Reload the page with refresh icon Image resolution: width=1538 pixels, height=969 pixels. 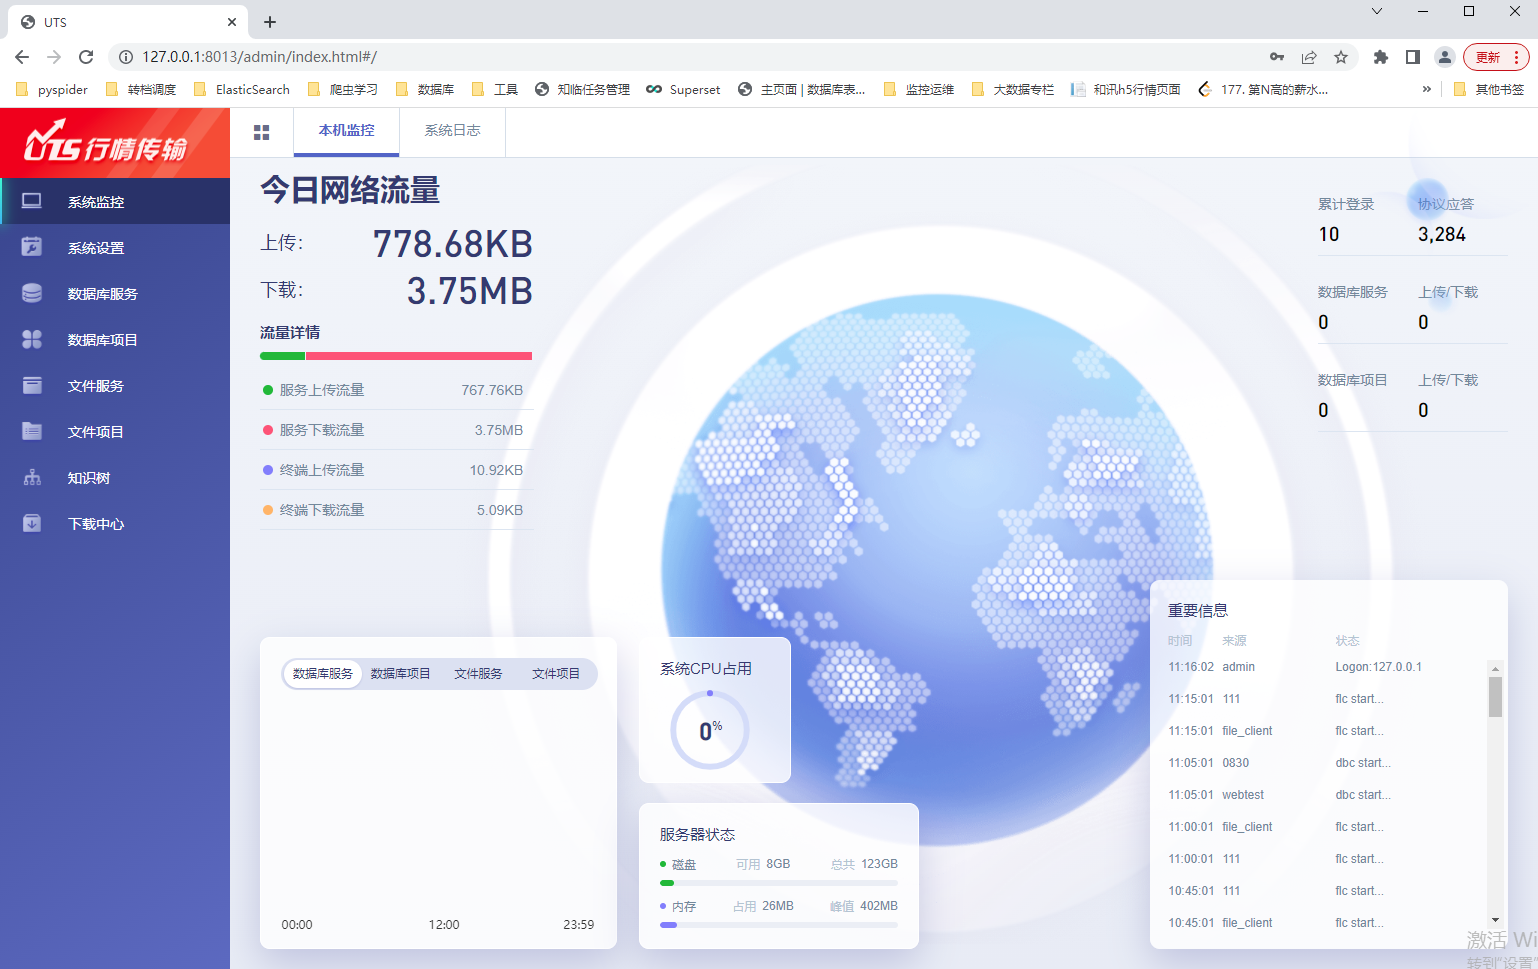[86, 57]
